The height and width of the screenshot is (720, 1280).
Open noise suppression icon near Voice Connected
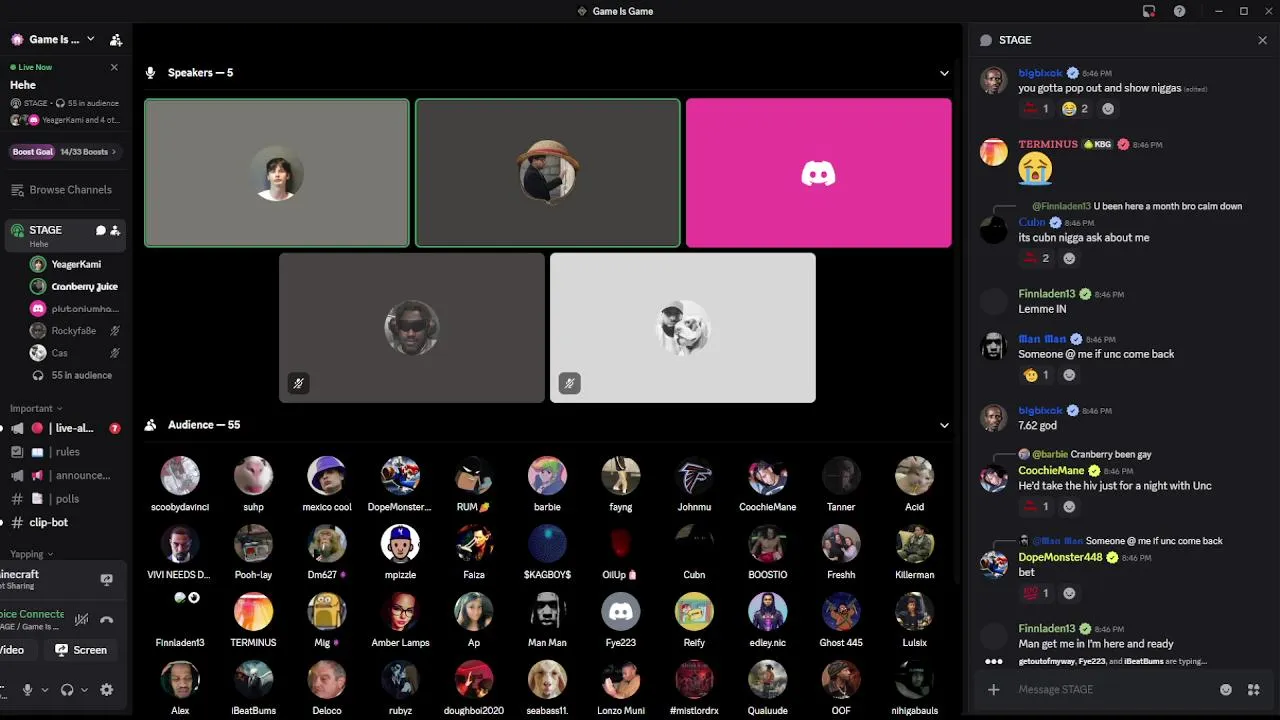[82, 619]
